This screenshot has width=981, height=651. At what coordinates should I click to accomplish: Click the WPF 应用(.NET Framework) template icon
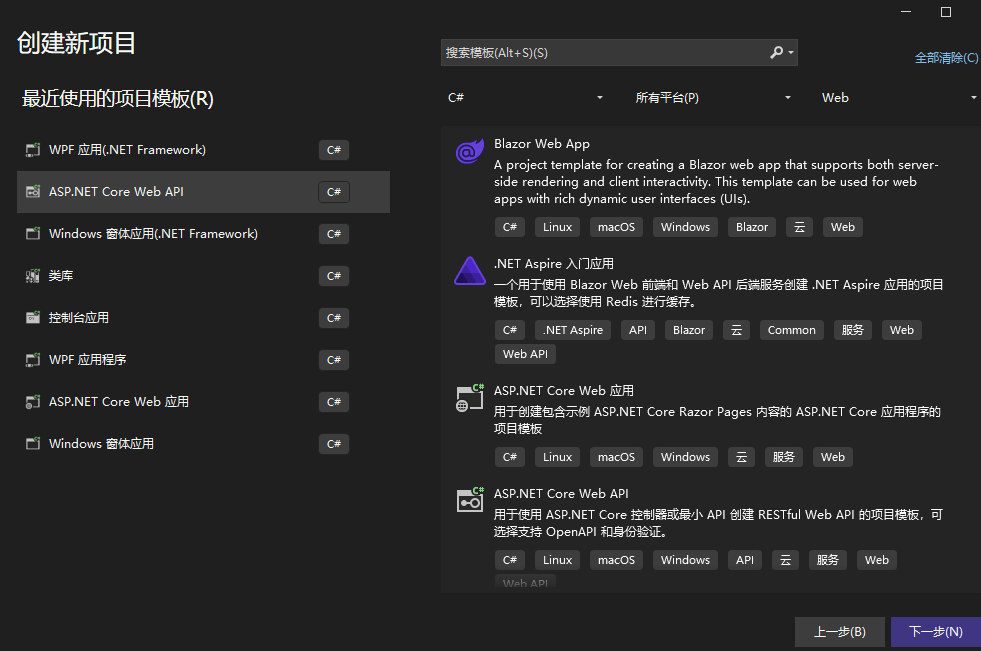(x=33, y=150)
